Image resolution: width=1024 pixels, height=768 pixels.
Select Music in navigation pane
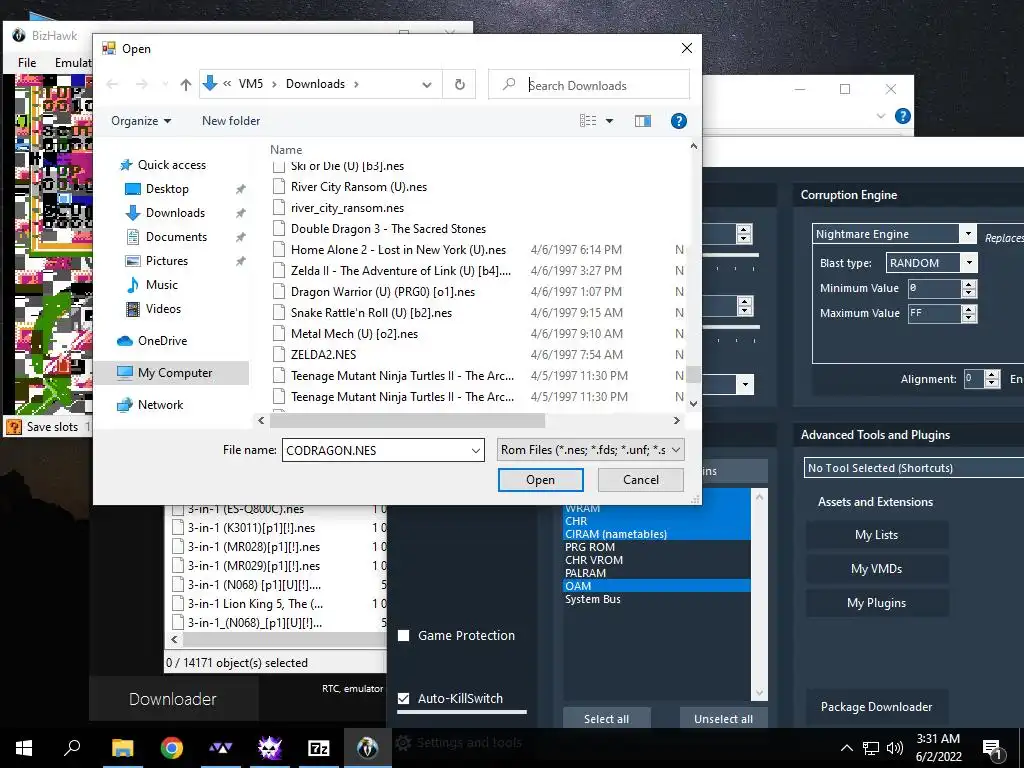click(x=161, y=285)
